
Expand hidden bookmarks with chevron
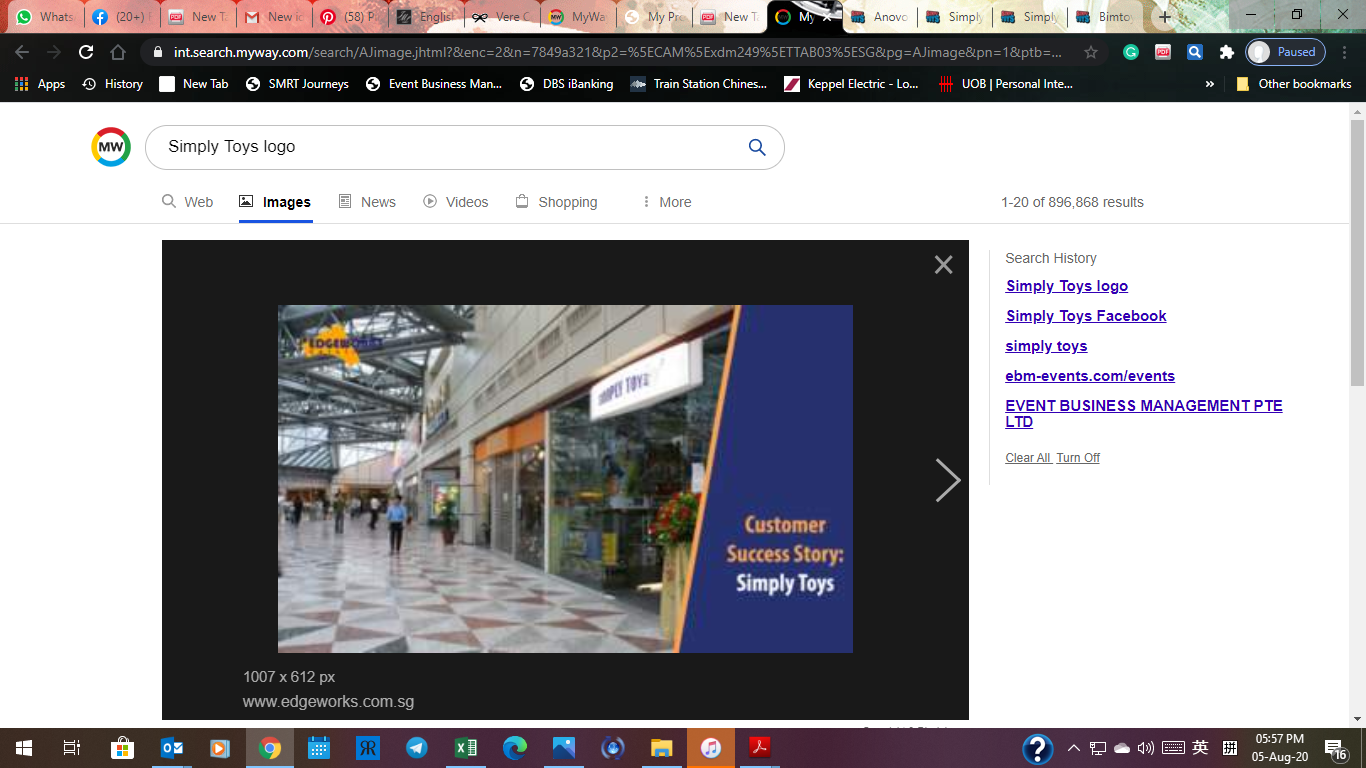coord(1210,84)
